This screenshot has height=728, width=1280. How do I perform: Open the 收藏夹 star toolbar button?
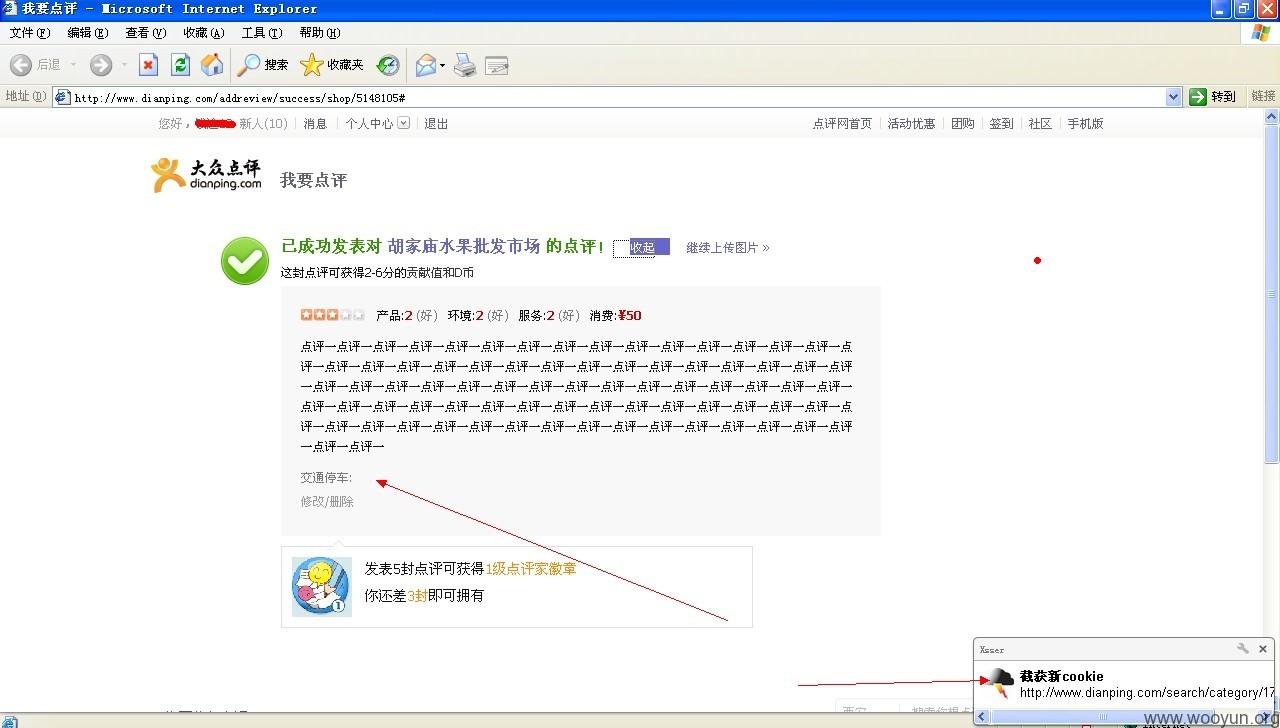click(332, 65)
